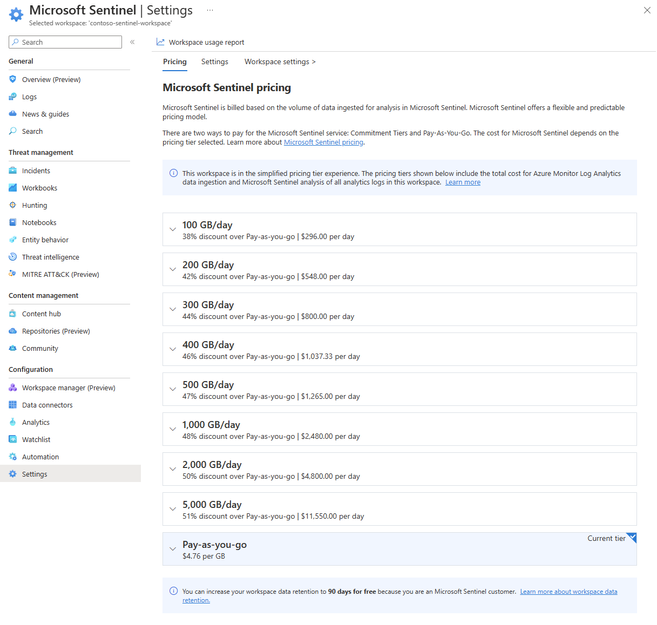Click the Repositories (Preview) cloud icon
Screen dimensions: 657x625
click(13, 331)
